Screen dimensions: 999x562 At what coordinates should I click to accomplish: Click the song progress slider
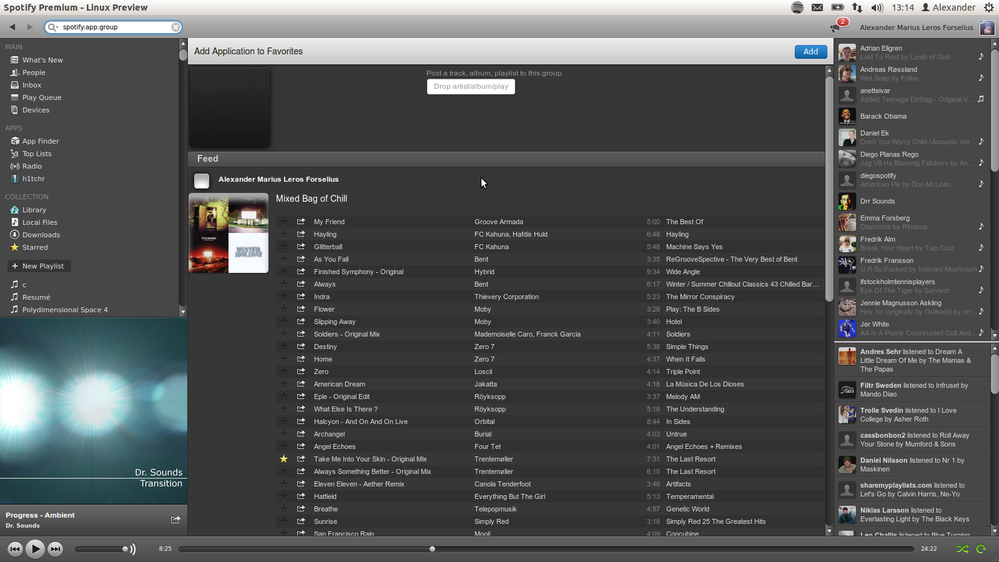click(x=547, y=549)
